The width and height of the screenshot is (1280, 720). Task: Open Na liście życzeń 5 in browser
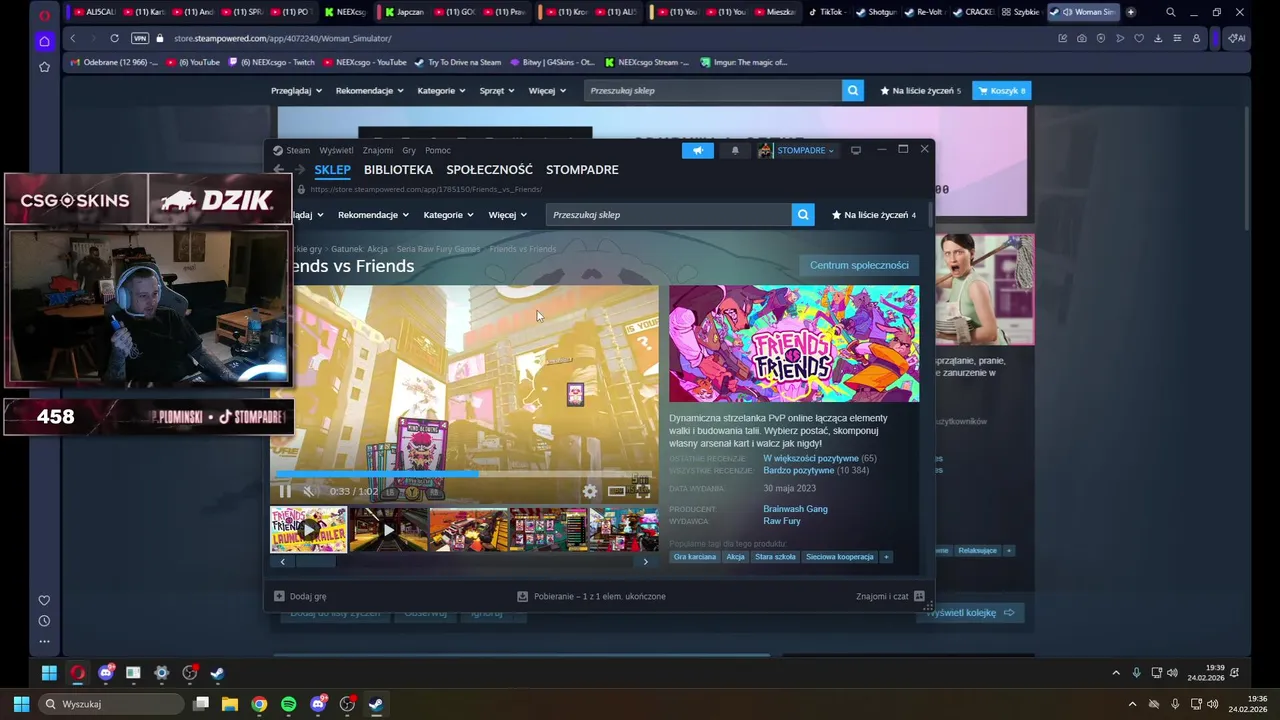tap(920, 90)
